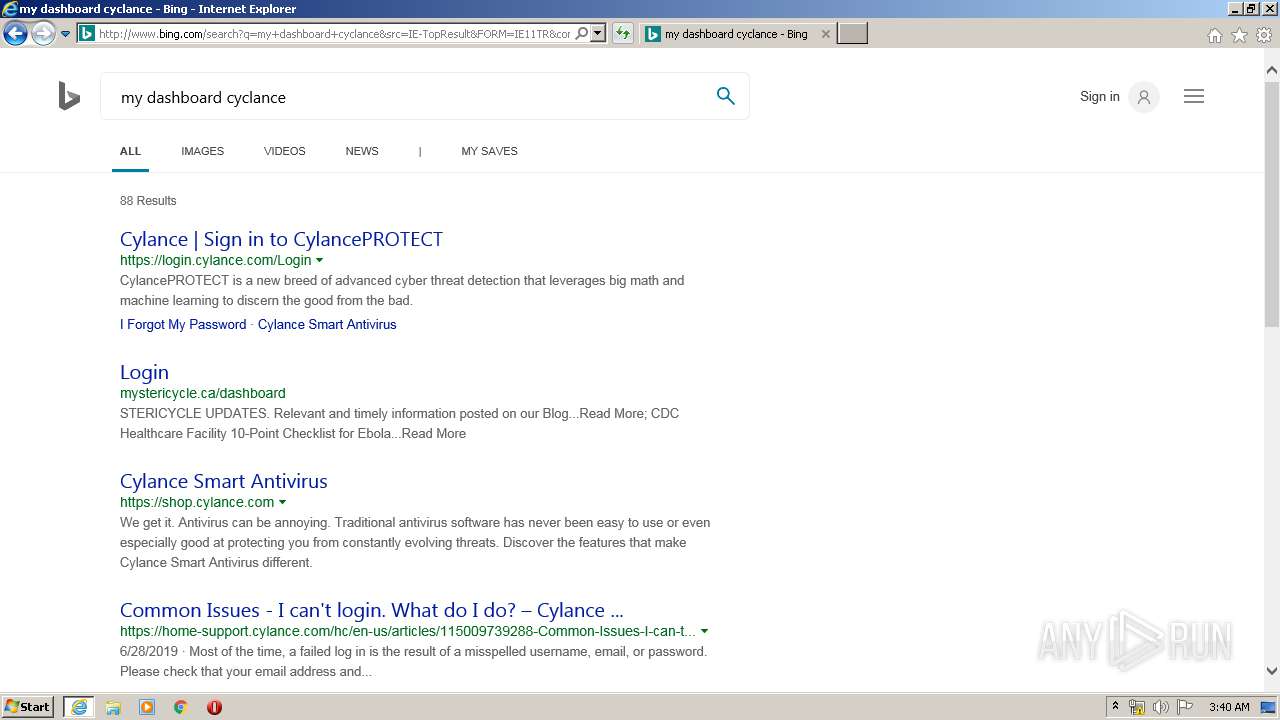Screen dimensions: 1280x720
Task: Click the blue search magnifier button
Action: (x=726, y=96)
